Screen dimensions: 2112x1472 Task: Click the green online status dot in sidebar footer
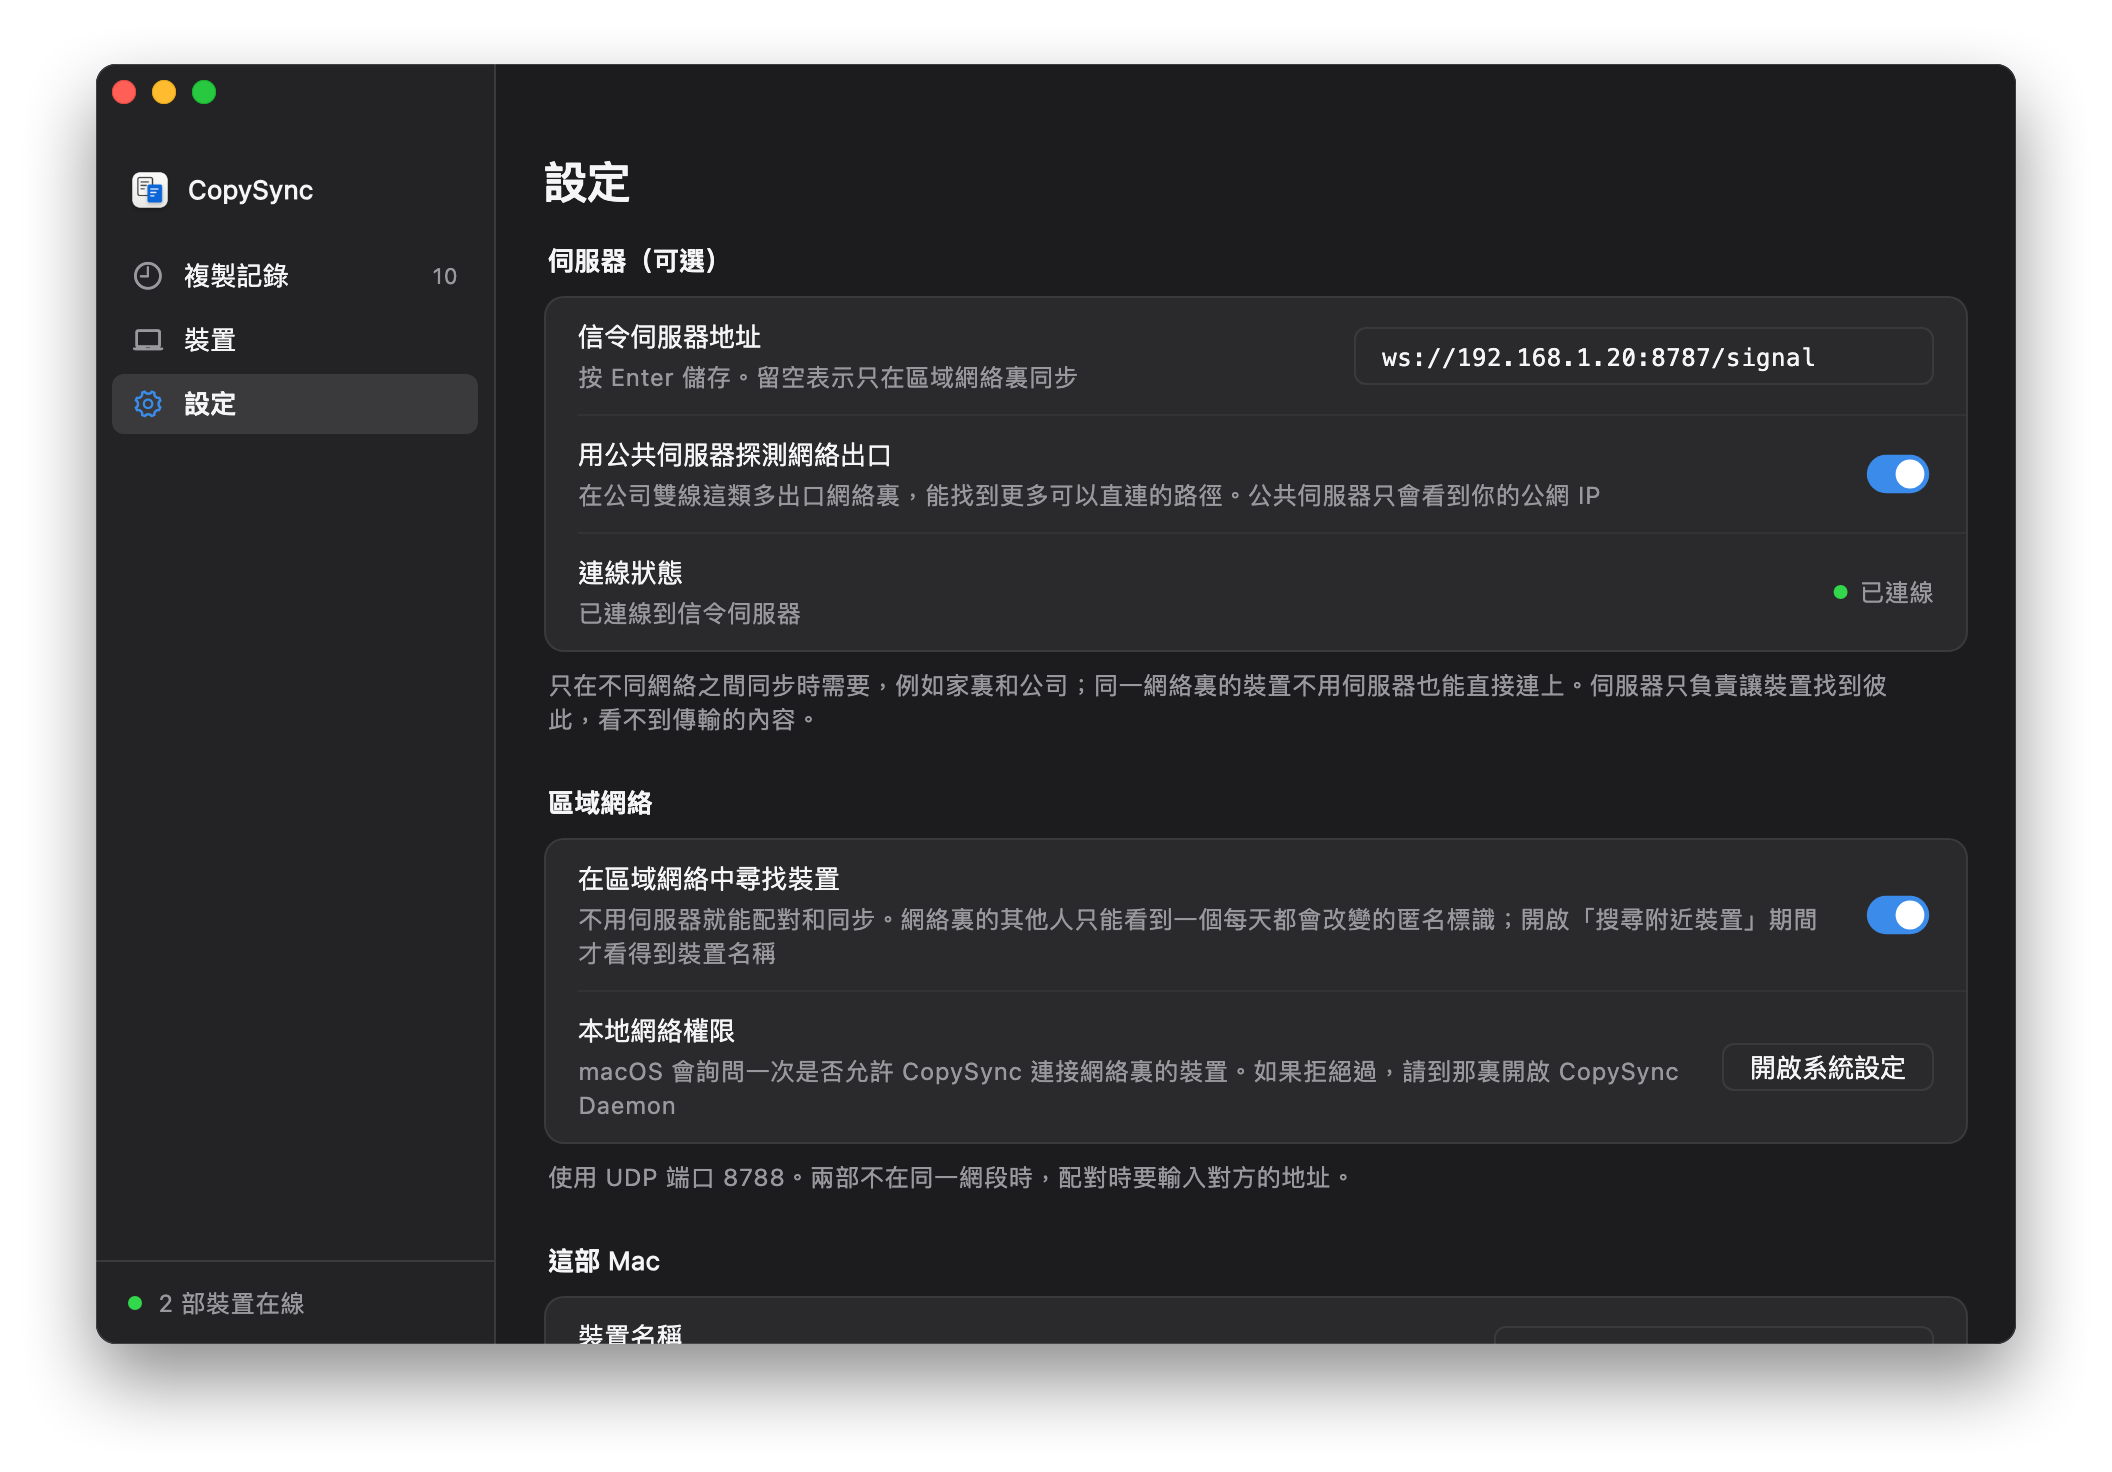135,1303
